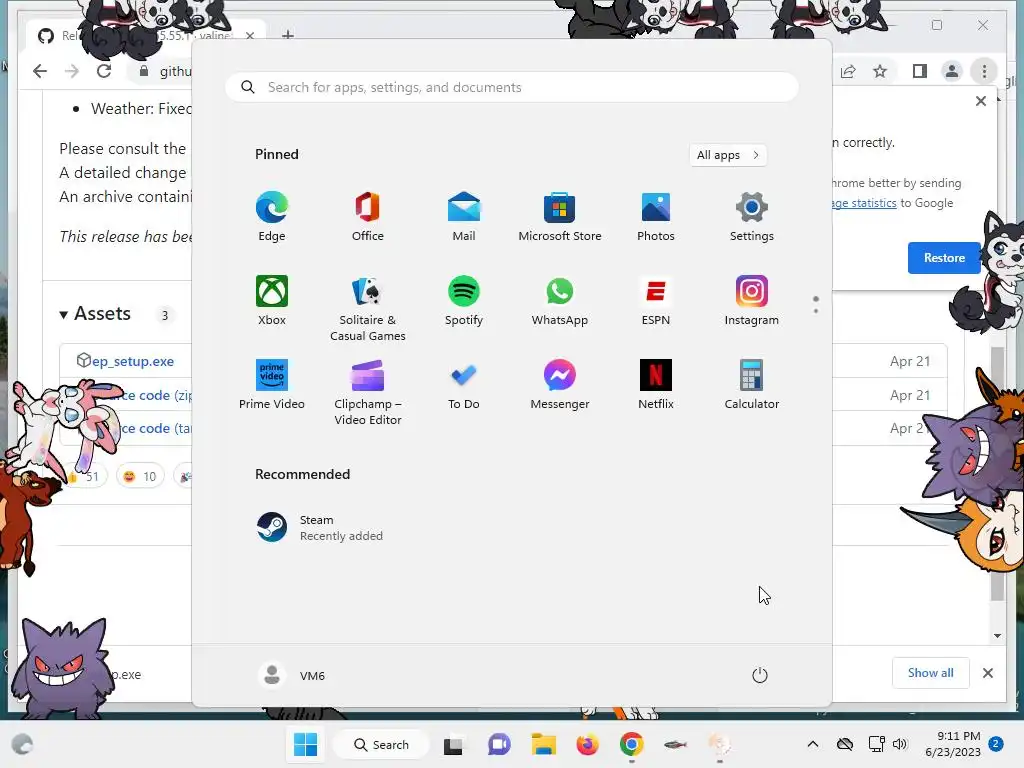
Task: Launch the Xbox app
Action: pos(272,301)
